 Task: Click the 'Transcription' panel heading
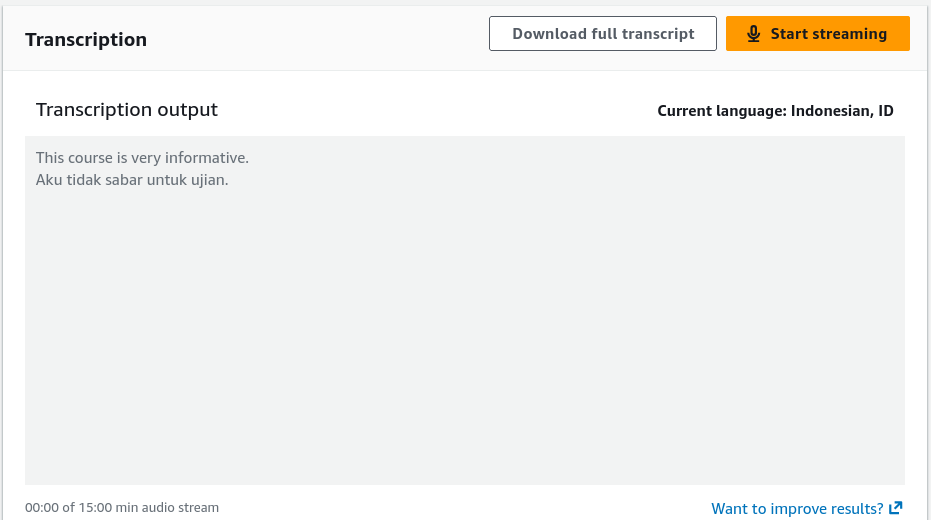click(86, 40)
